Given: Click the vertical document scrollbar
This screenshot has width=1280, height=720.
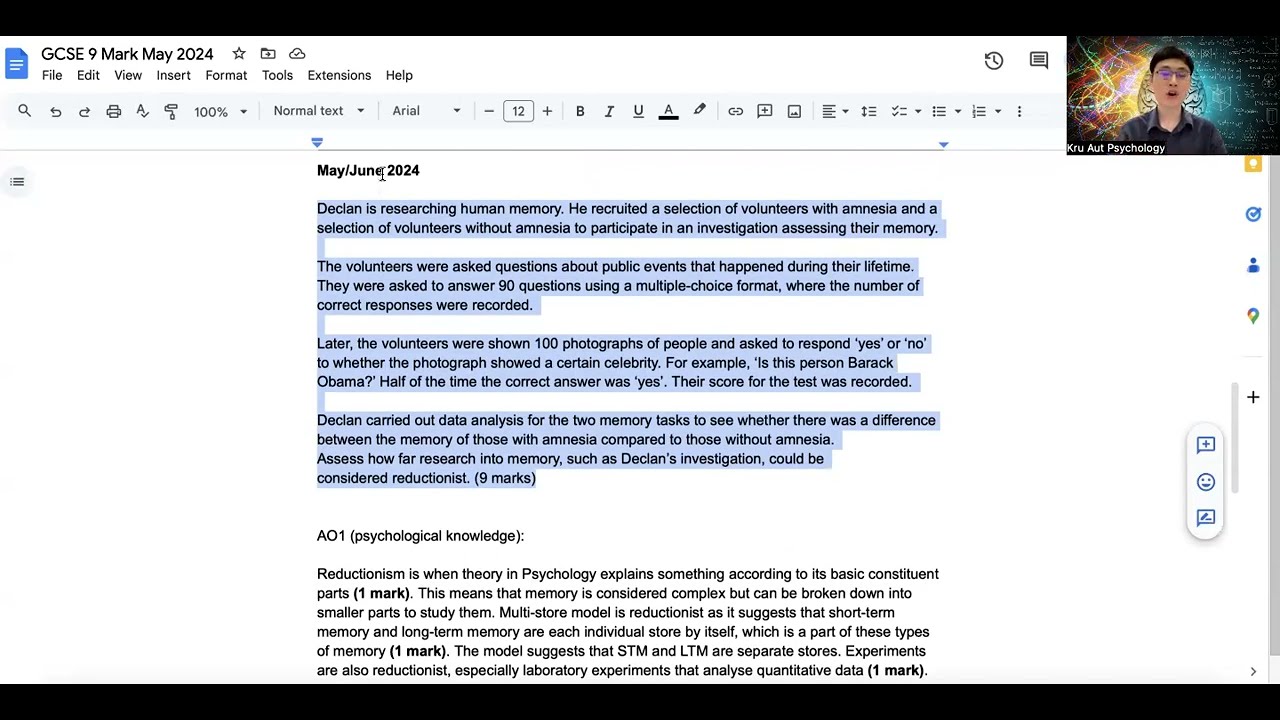Looking at the screenshot, I should point(1235,438).
